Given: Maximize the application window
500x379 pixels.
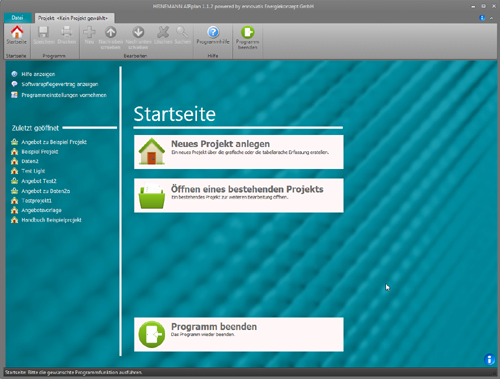Looking at the screenshot, I should point(483,6).
